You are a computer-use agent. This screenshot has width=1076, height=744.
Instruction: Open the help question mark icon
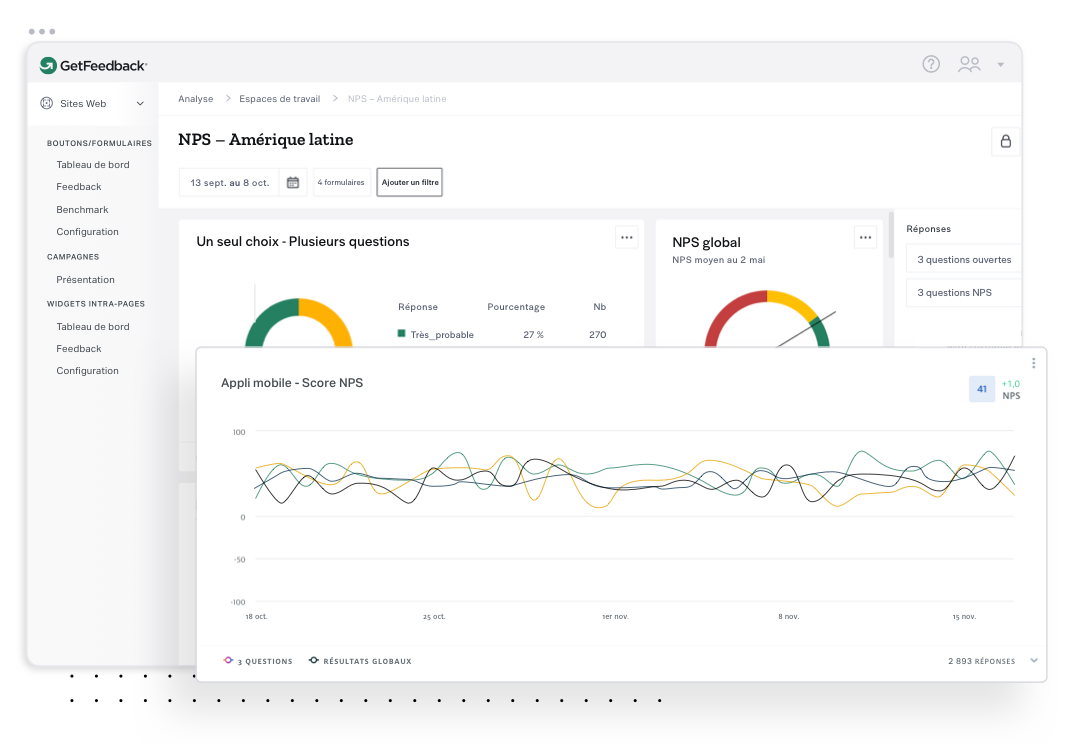coord(931,64)
